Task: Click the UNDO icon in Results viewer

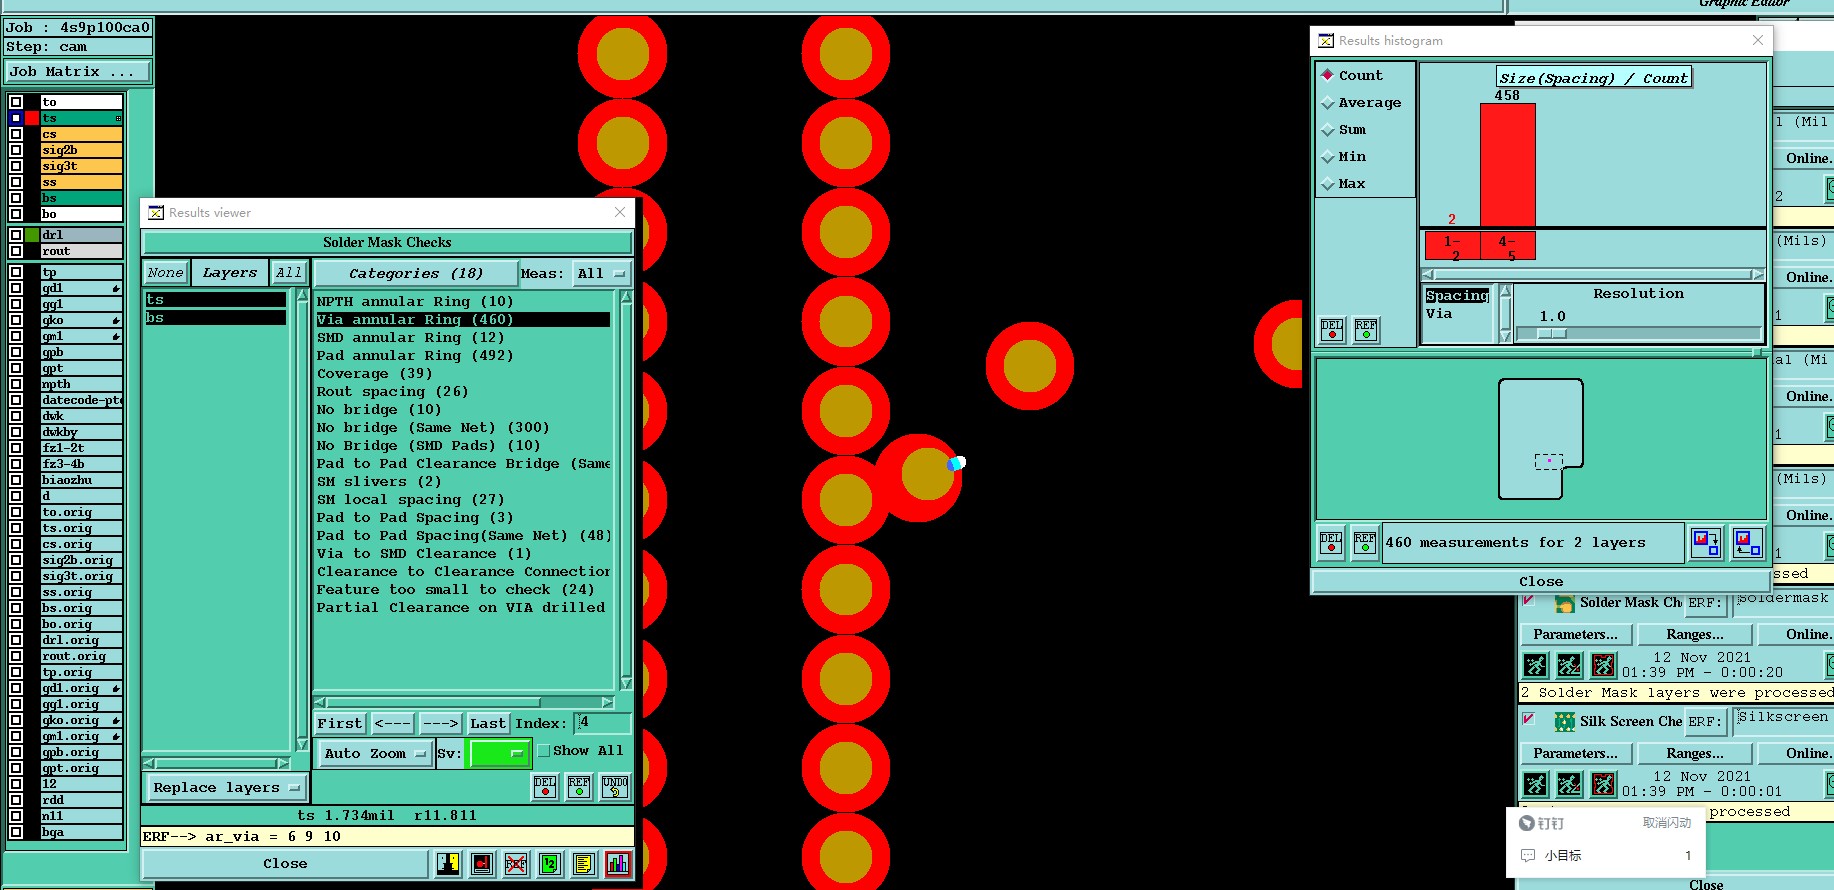Action: 615,787
